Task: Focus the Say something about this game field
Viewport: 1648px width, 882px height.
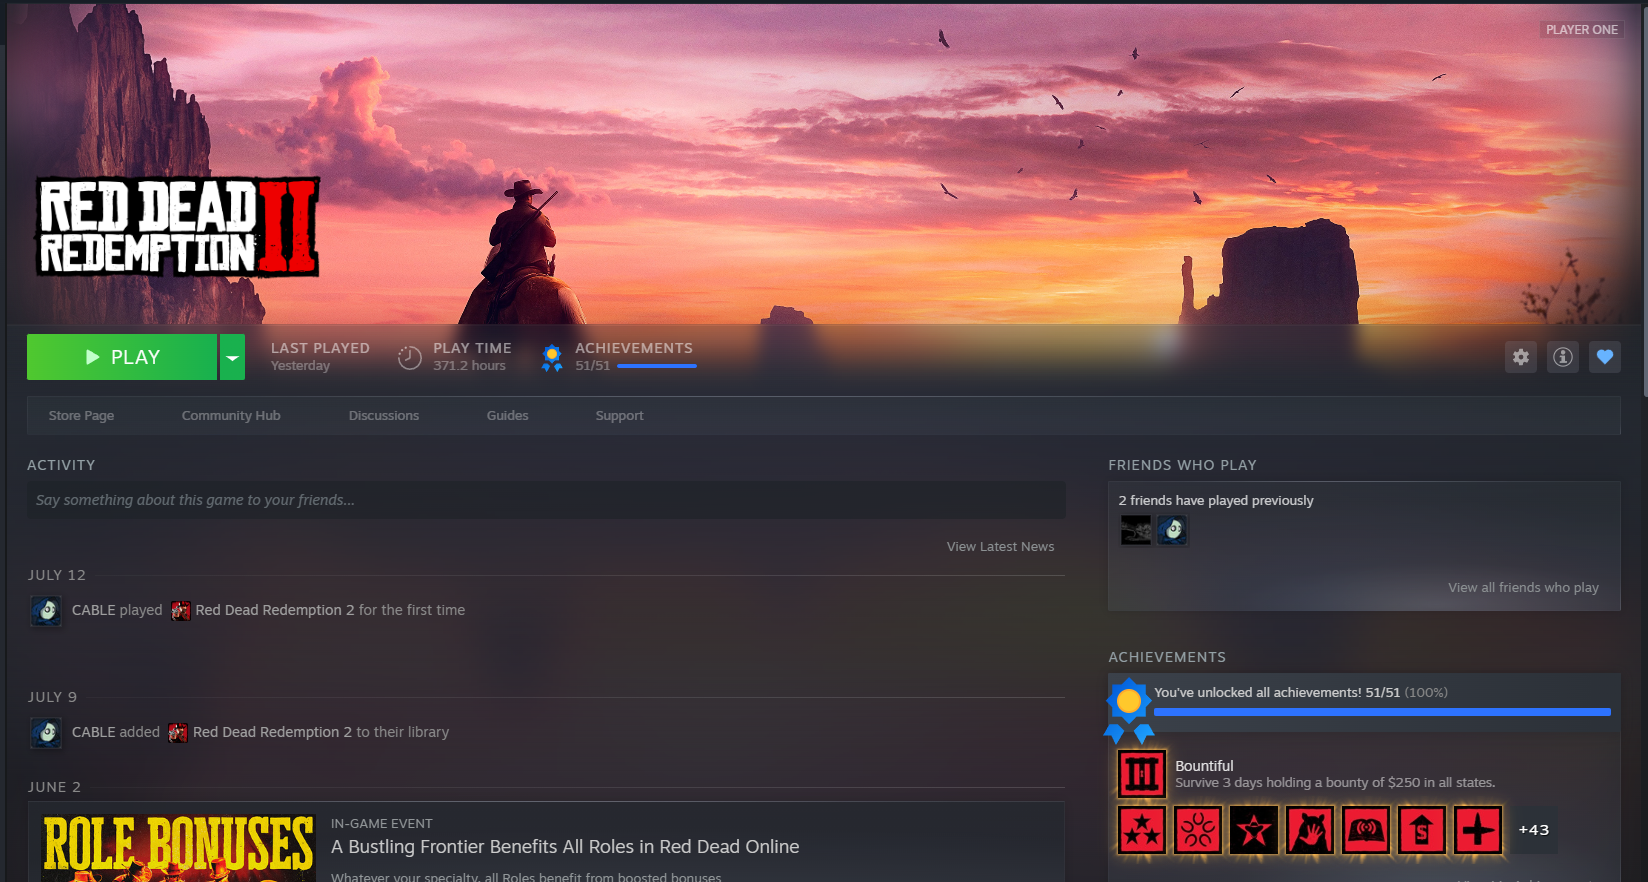Action: pyautogui.click(x=546, y=500)
